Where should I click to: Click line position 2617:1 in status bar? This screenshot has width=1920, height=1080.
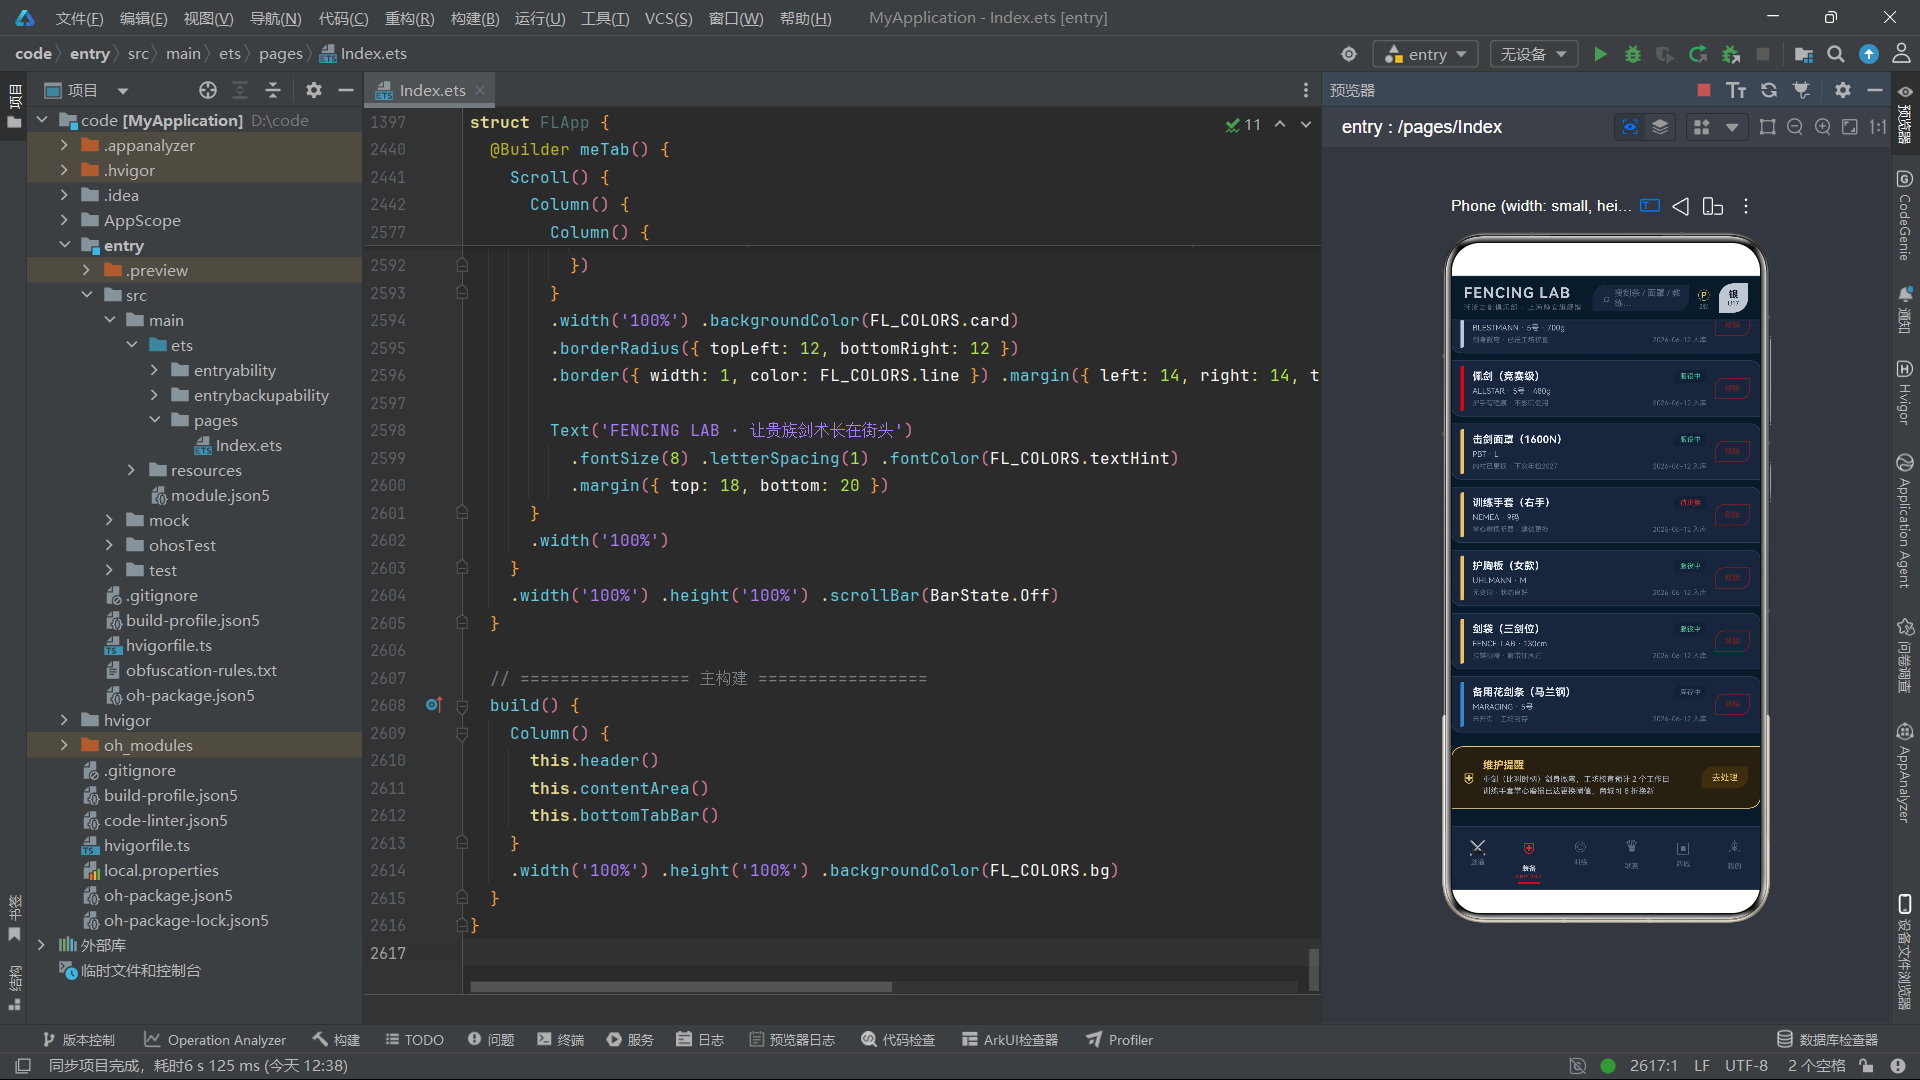[1653, 1066]
